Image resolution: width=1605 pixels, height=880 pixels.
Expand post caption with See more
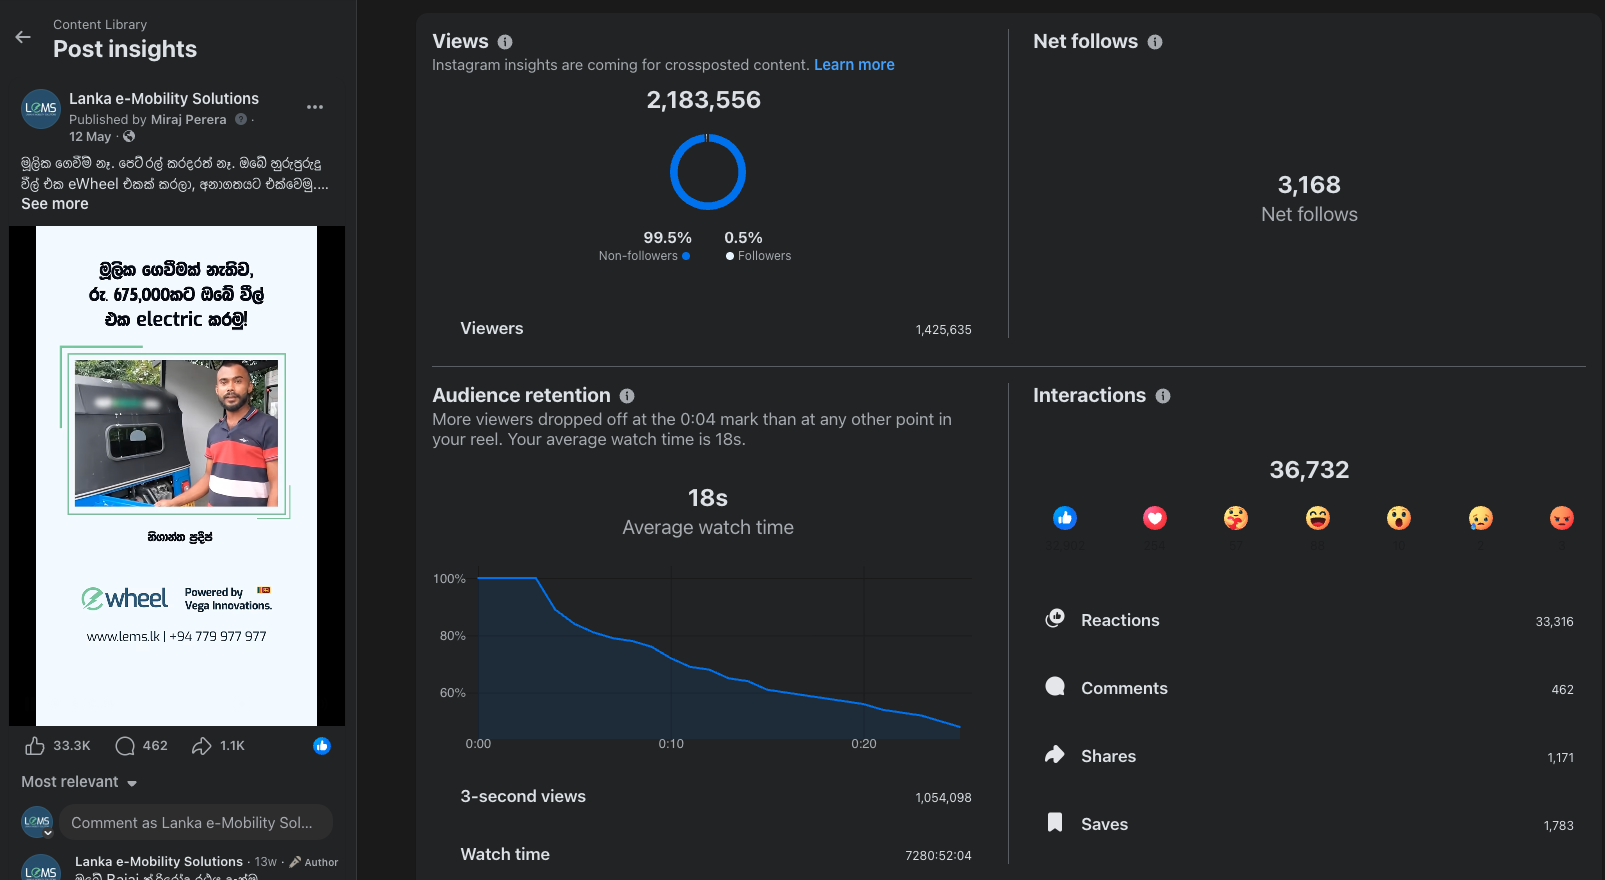(x=55, y=204)
